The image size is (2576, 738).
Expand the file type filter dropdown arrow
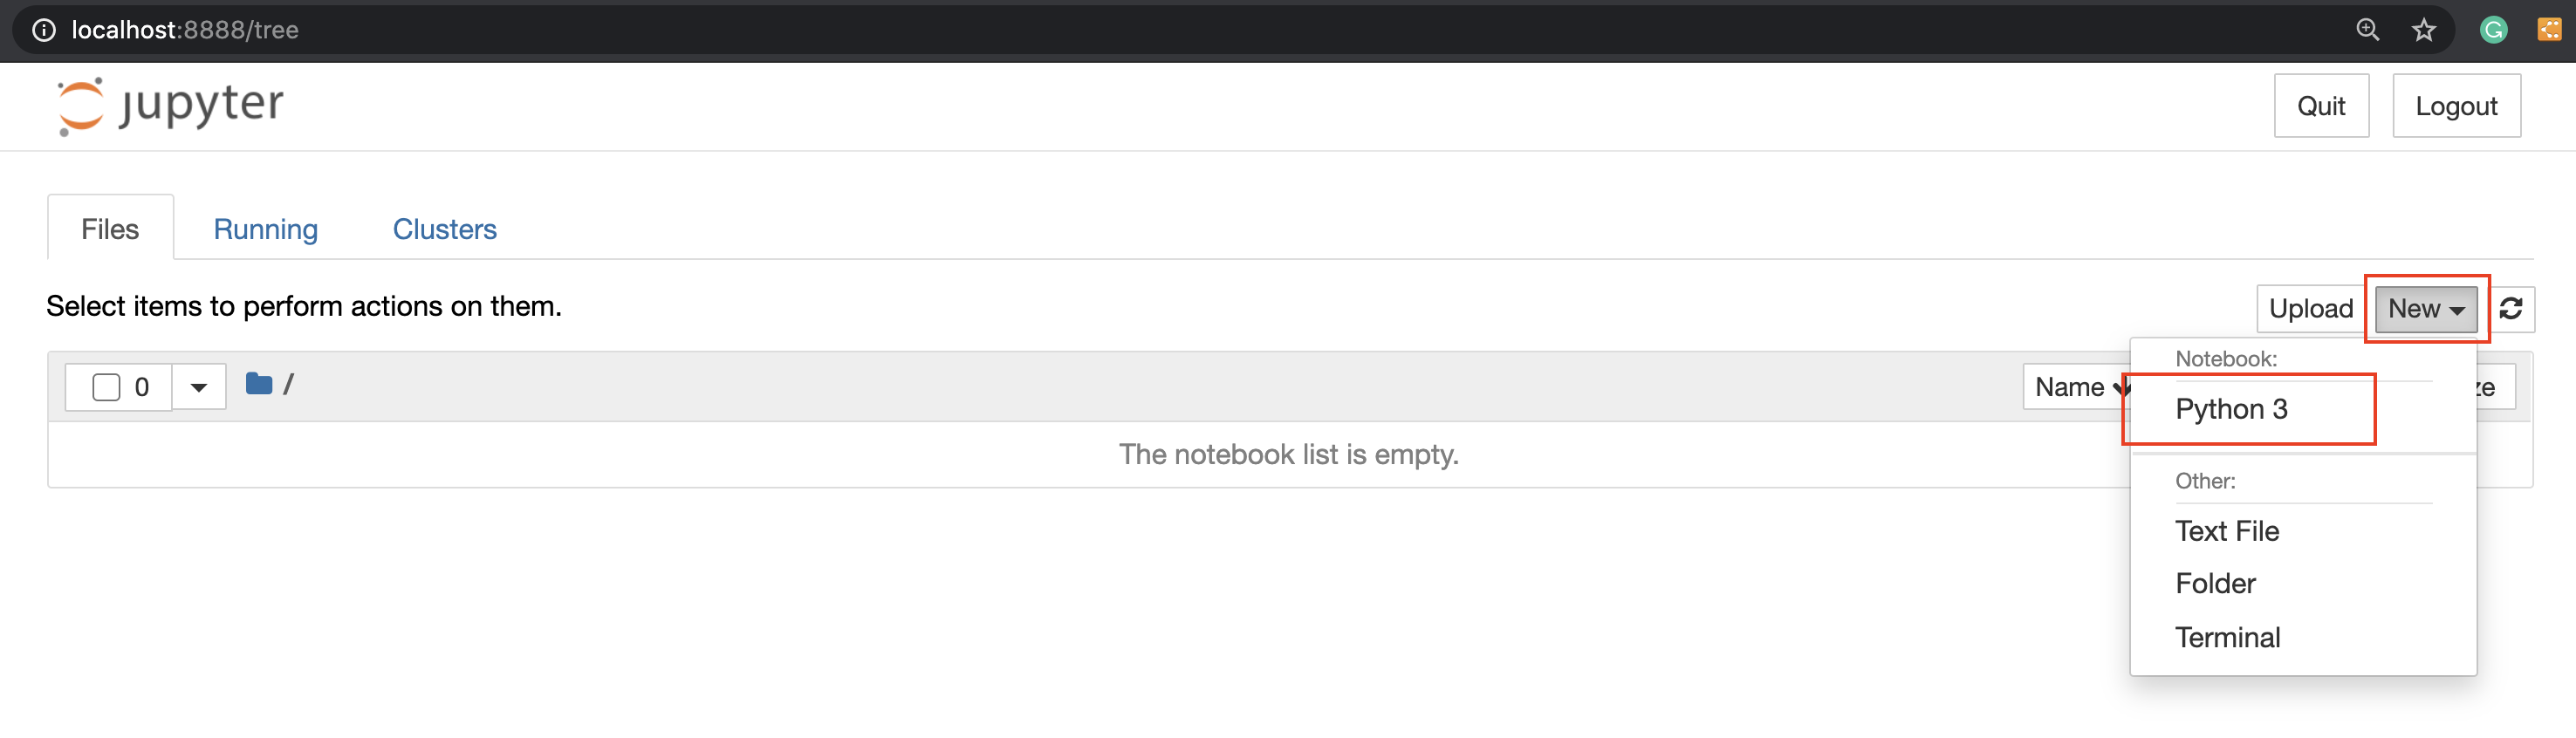(198, 386)
